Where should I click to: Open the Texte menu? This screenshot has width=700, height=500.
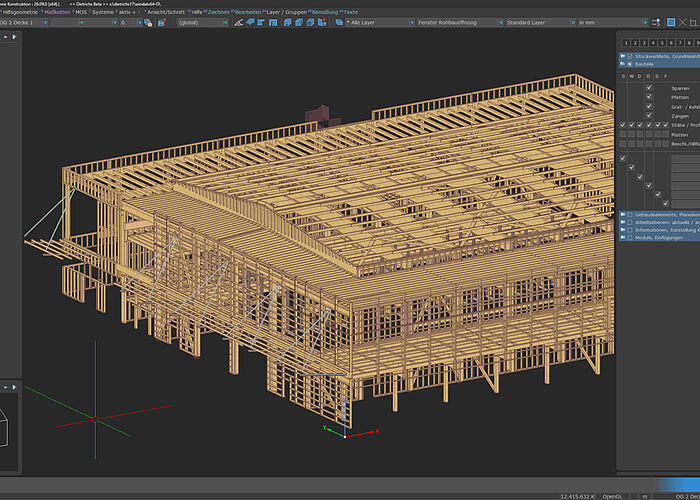click(350, 12)
